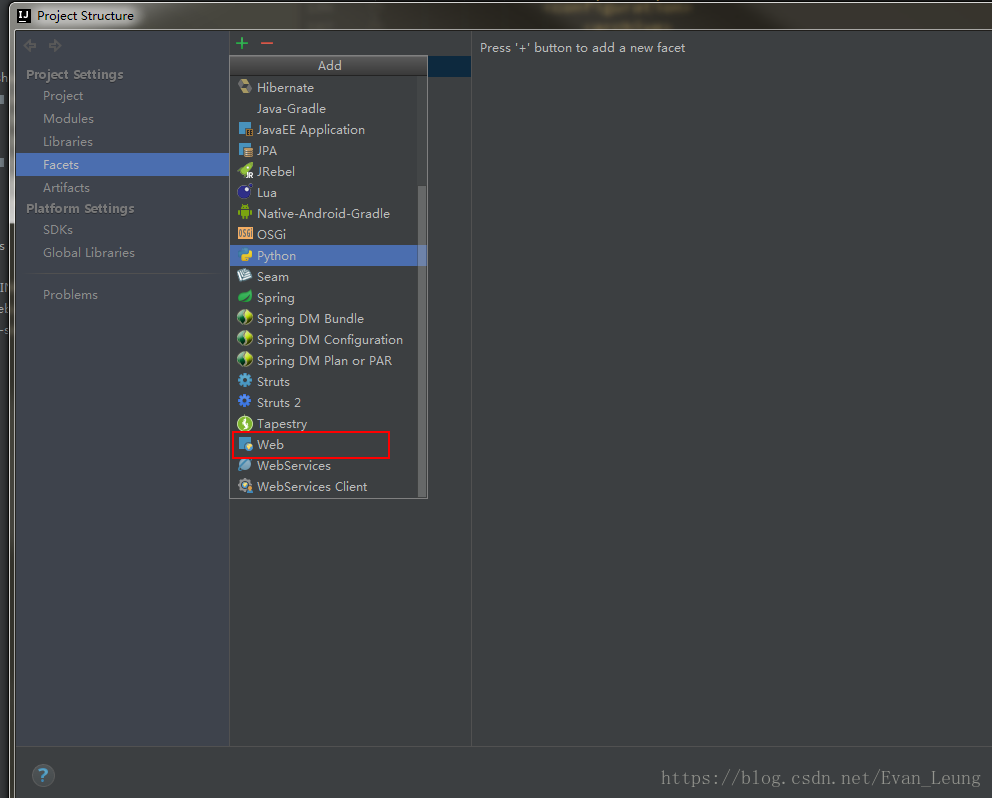Viewport: 992px width, 798px height.
Task: Choose Web label in Add menu
Action: pyautogui.click(x=270, y=444)
